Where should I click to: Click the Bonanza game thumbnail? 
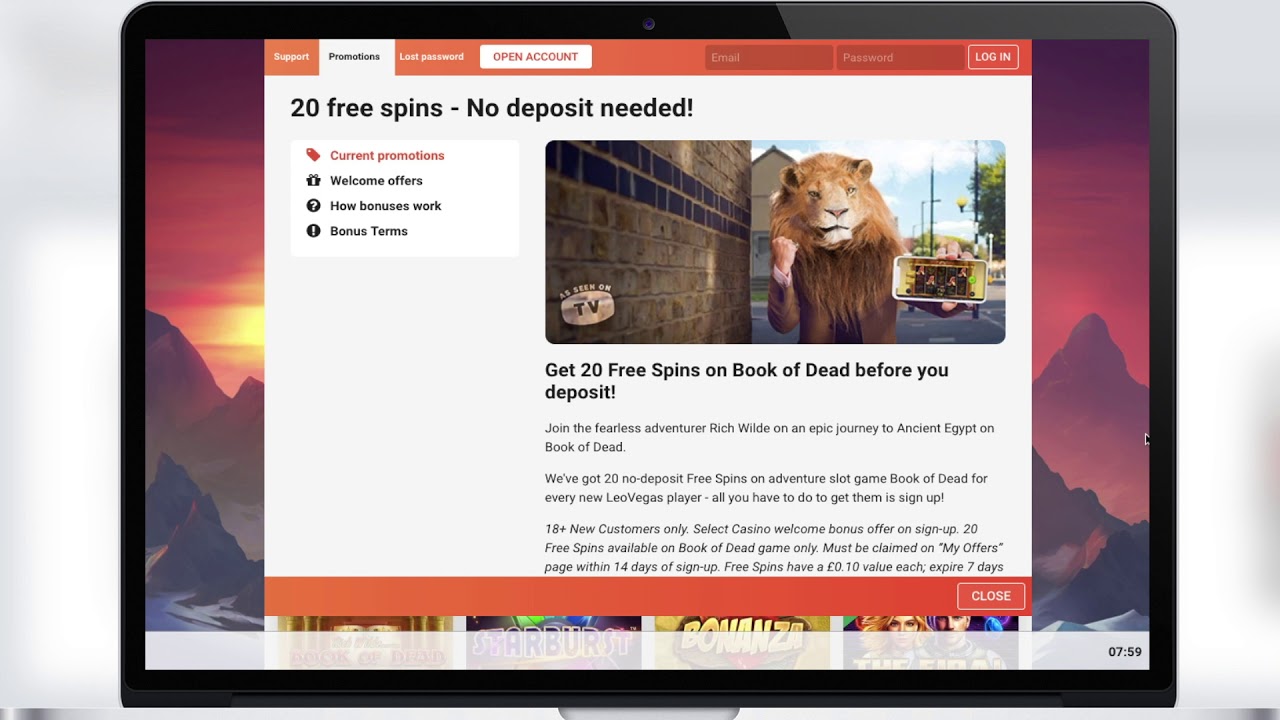click(742, 642)
